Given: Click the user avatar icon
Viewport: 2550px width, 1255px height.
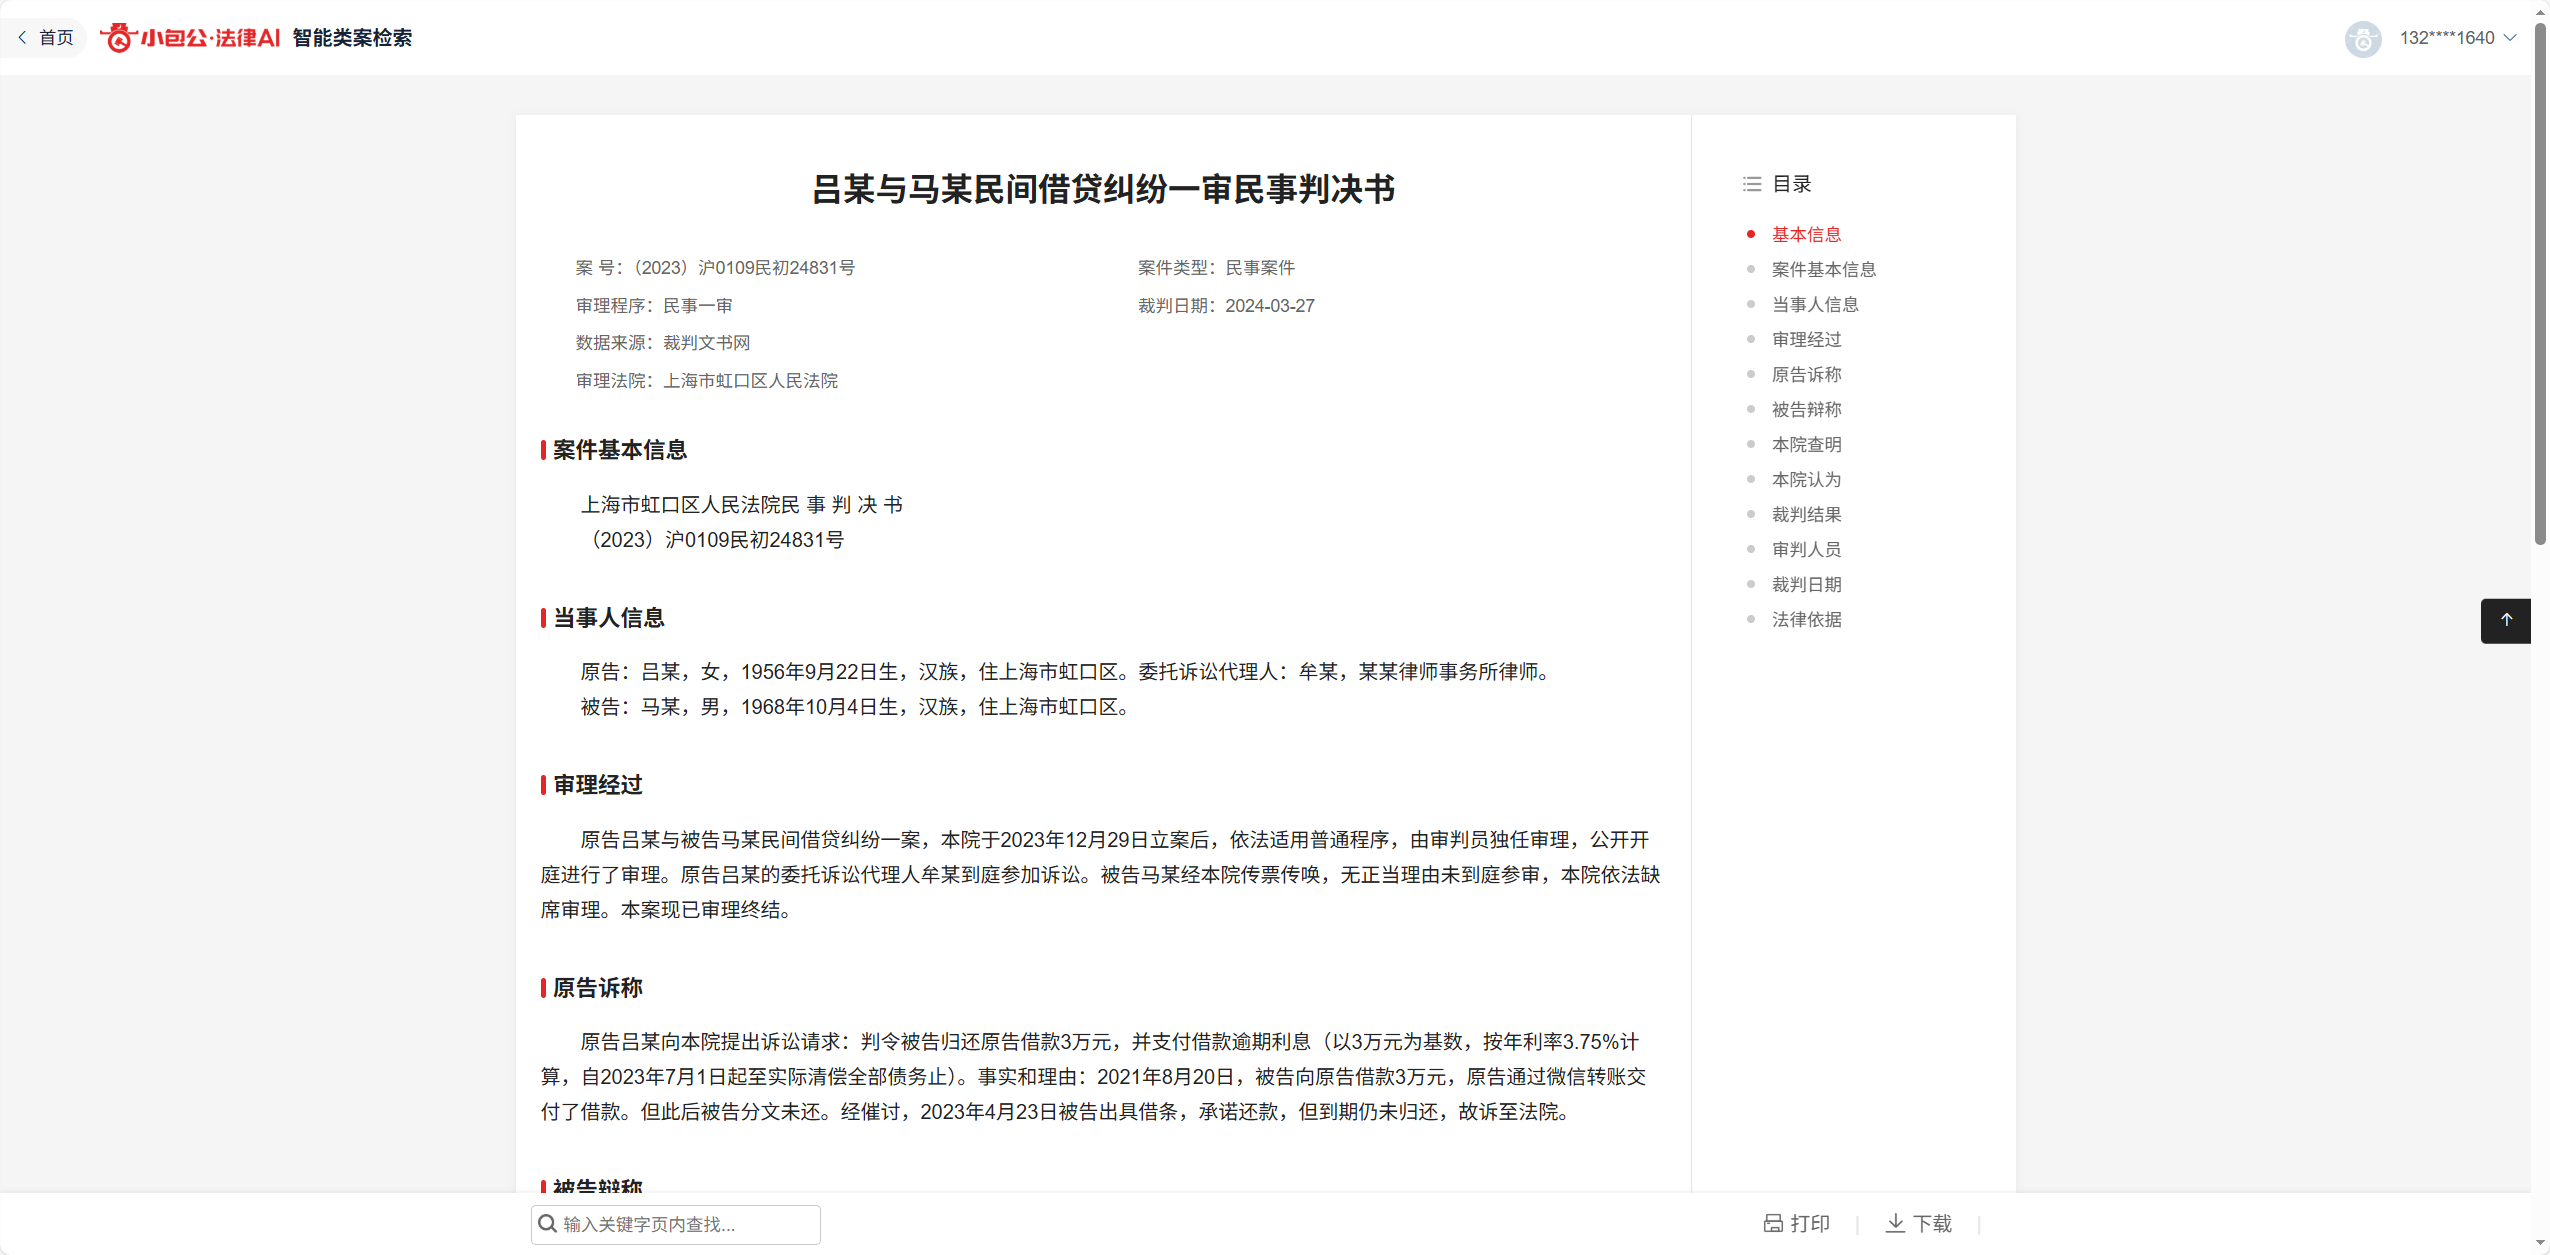Looking at the screenshot, I should point(2362,39).
